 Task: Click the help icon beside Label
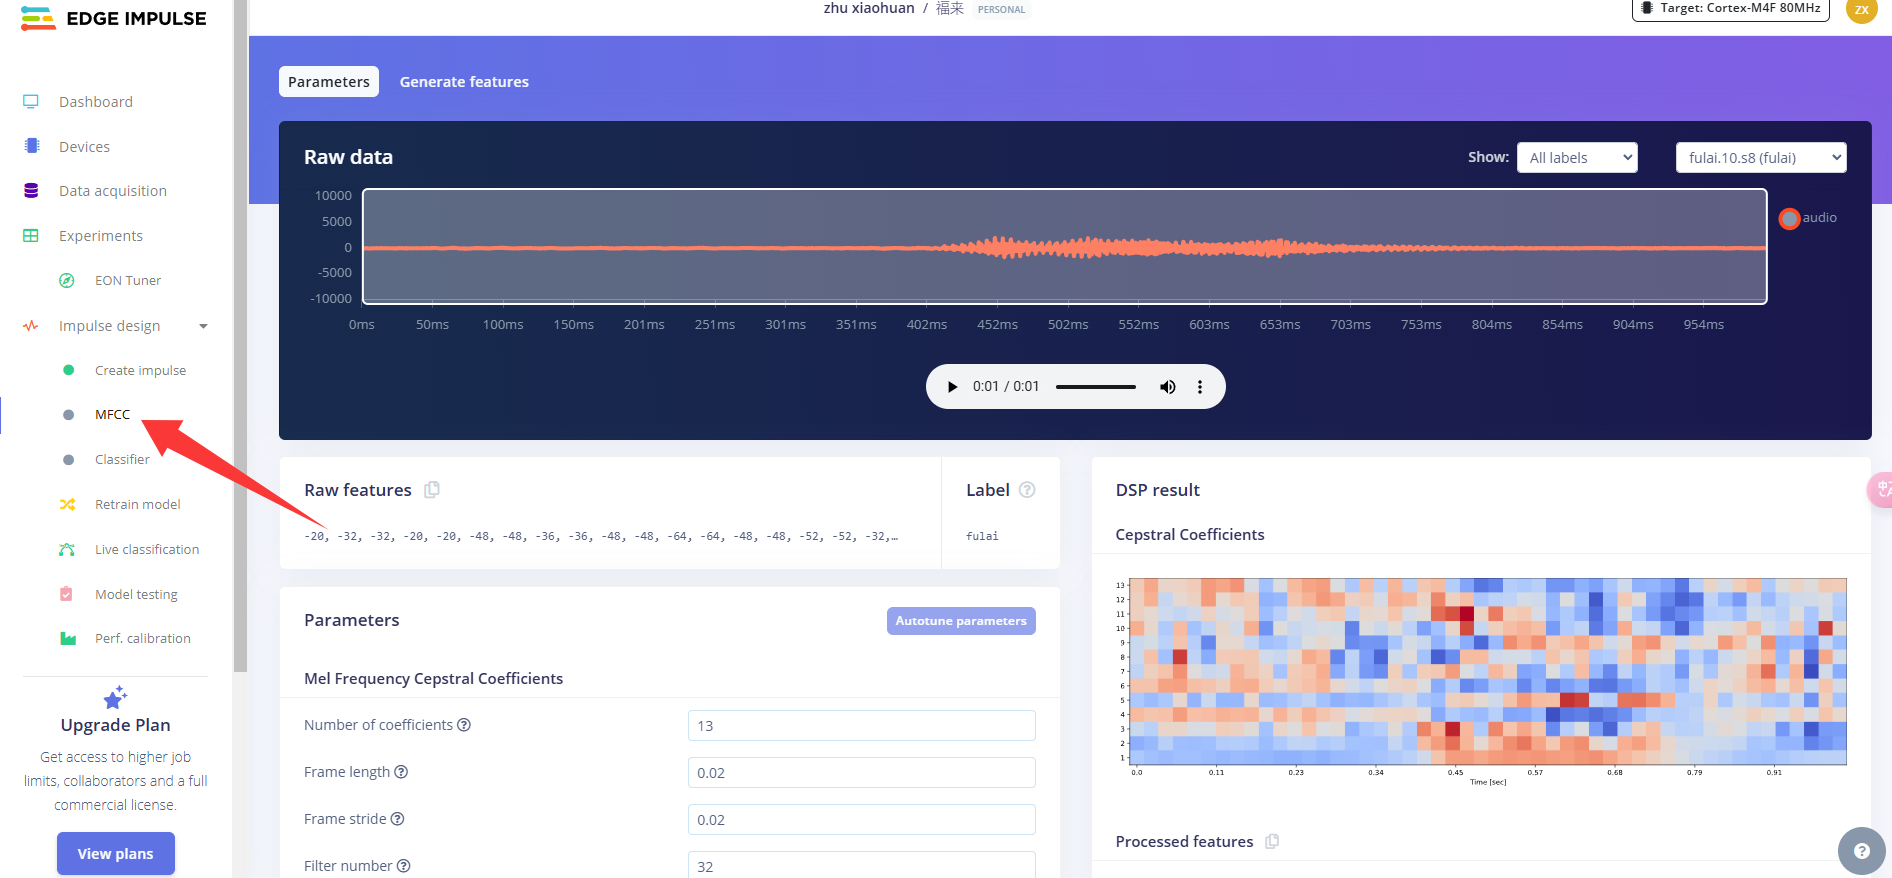coord(1027,490)
